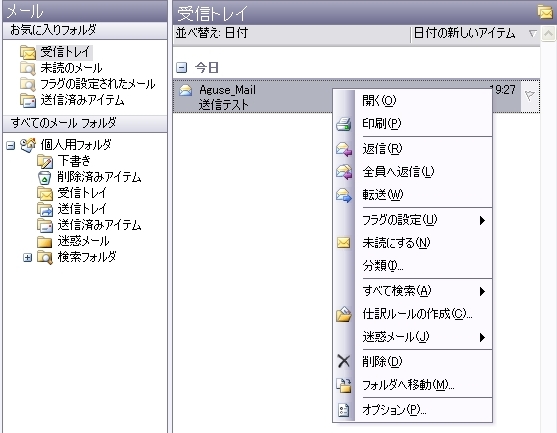This screenshot has width=557, height=433.
Task: Choose 仕訳ルールの作成(C)... from the context menu
Action: [x=412, y=314]
